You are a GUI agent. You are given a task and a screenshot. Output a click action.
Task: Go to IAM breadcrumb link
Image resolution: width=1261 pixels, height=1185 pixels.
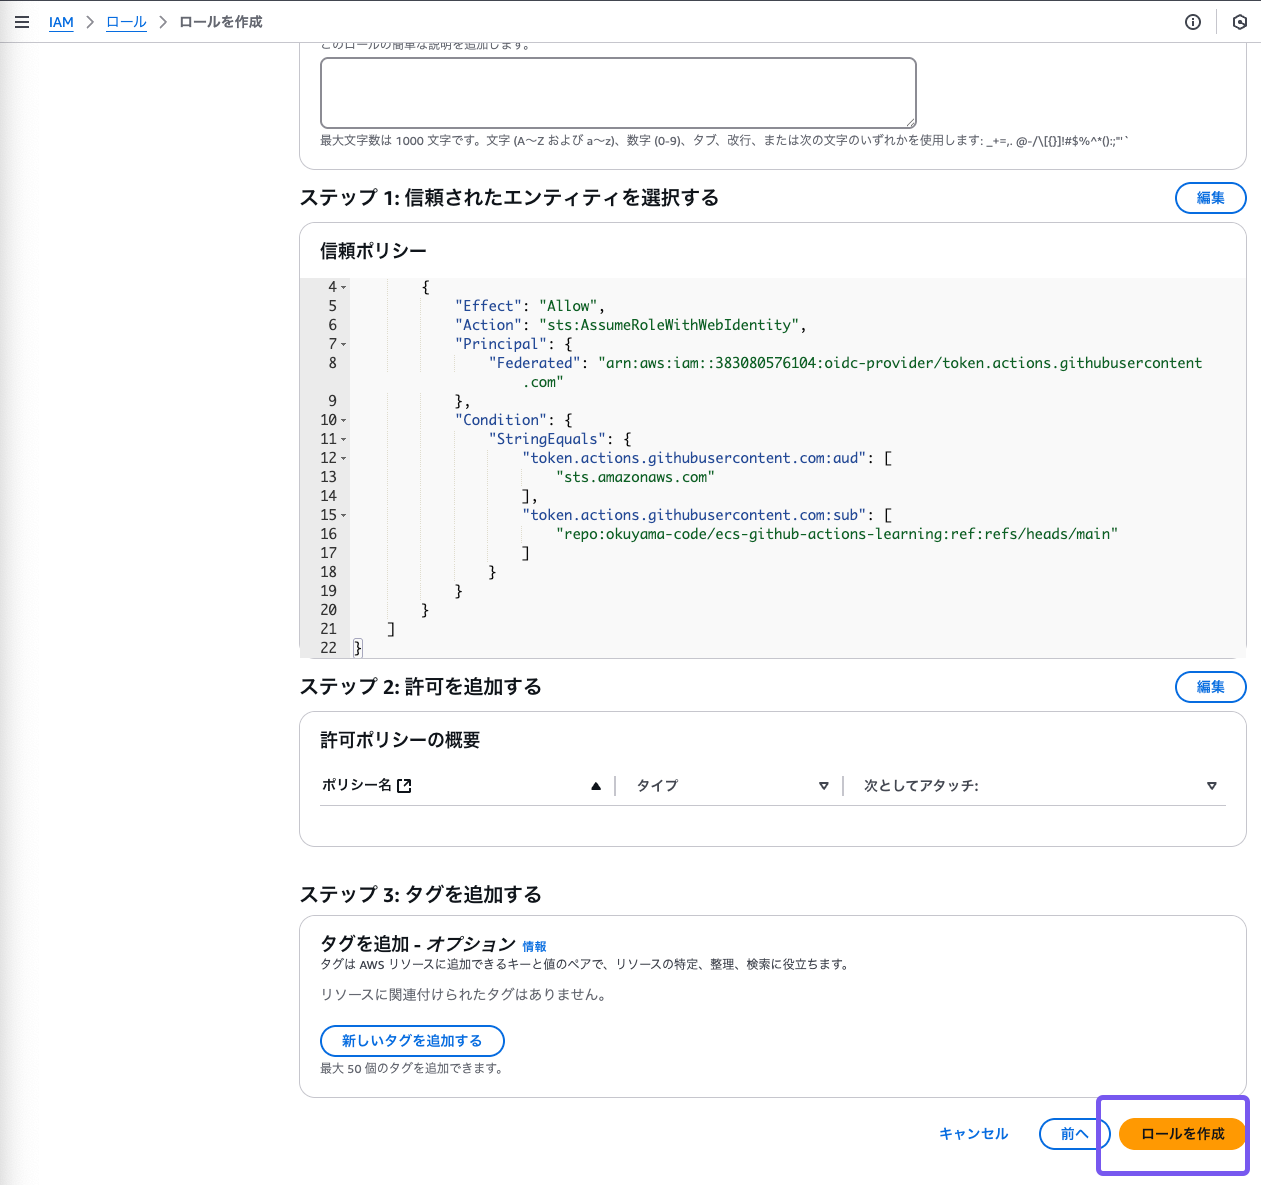tap(61, 22)
